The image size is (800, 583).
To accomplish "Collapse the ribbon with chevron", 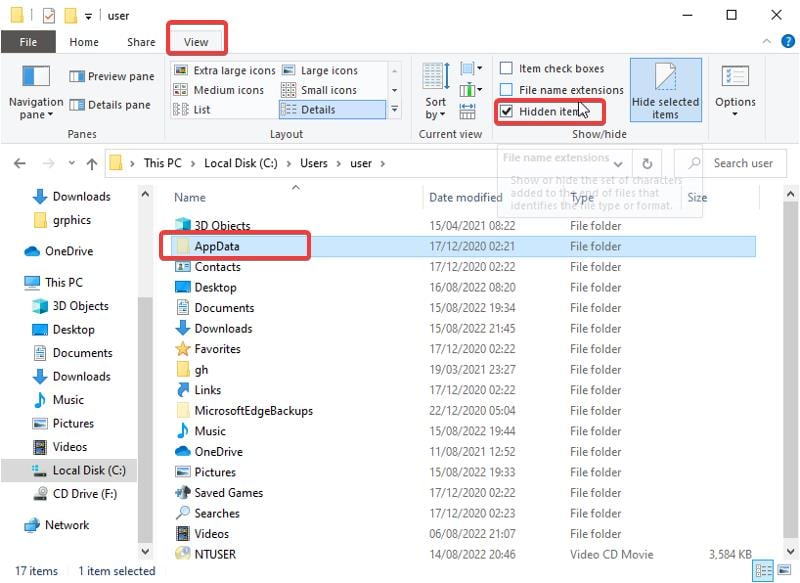I will (x=766, y=41).
